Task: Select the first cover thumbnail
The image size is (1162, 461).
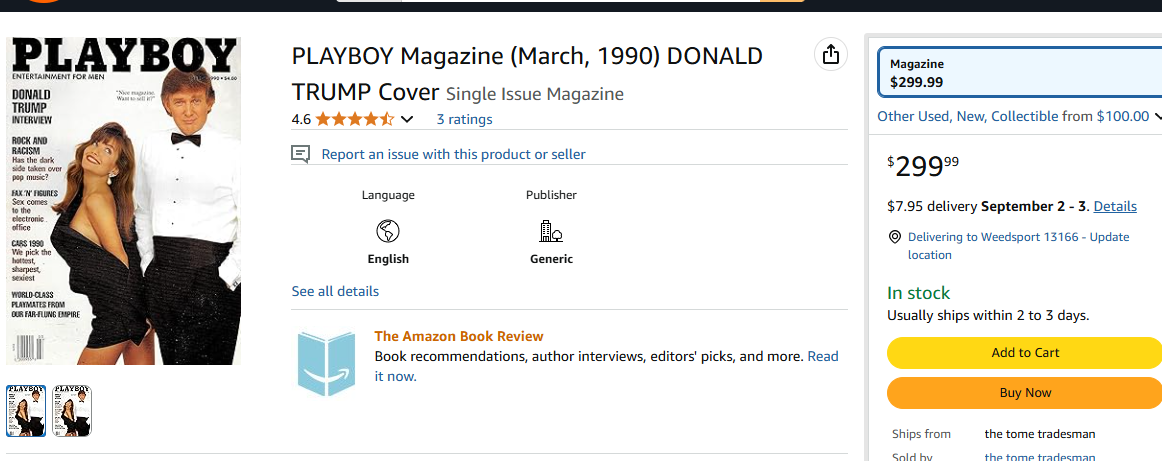Action: 26,410
